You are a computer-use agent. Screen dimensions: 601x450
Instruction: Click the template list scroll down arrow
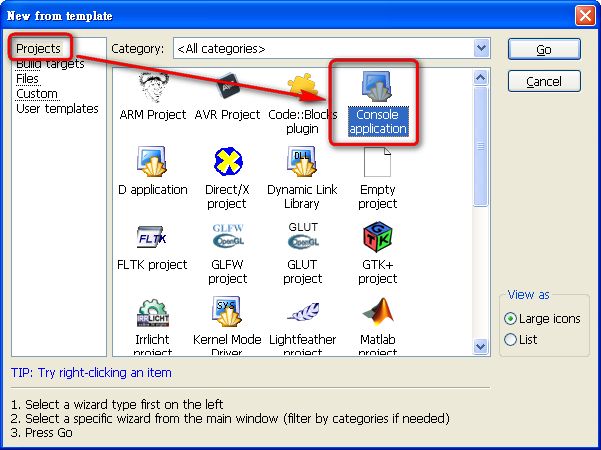[x=481, y=347]
